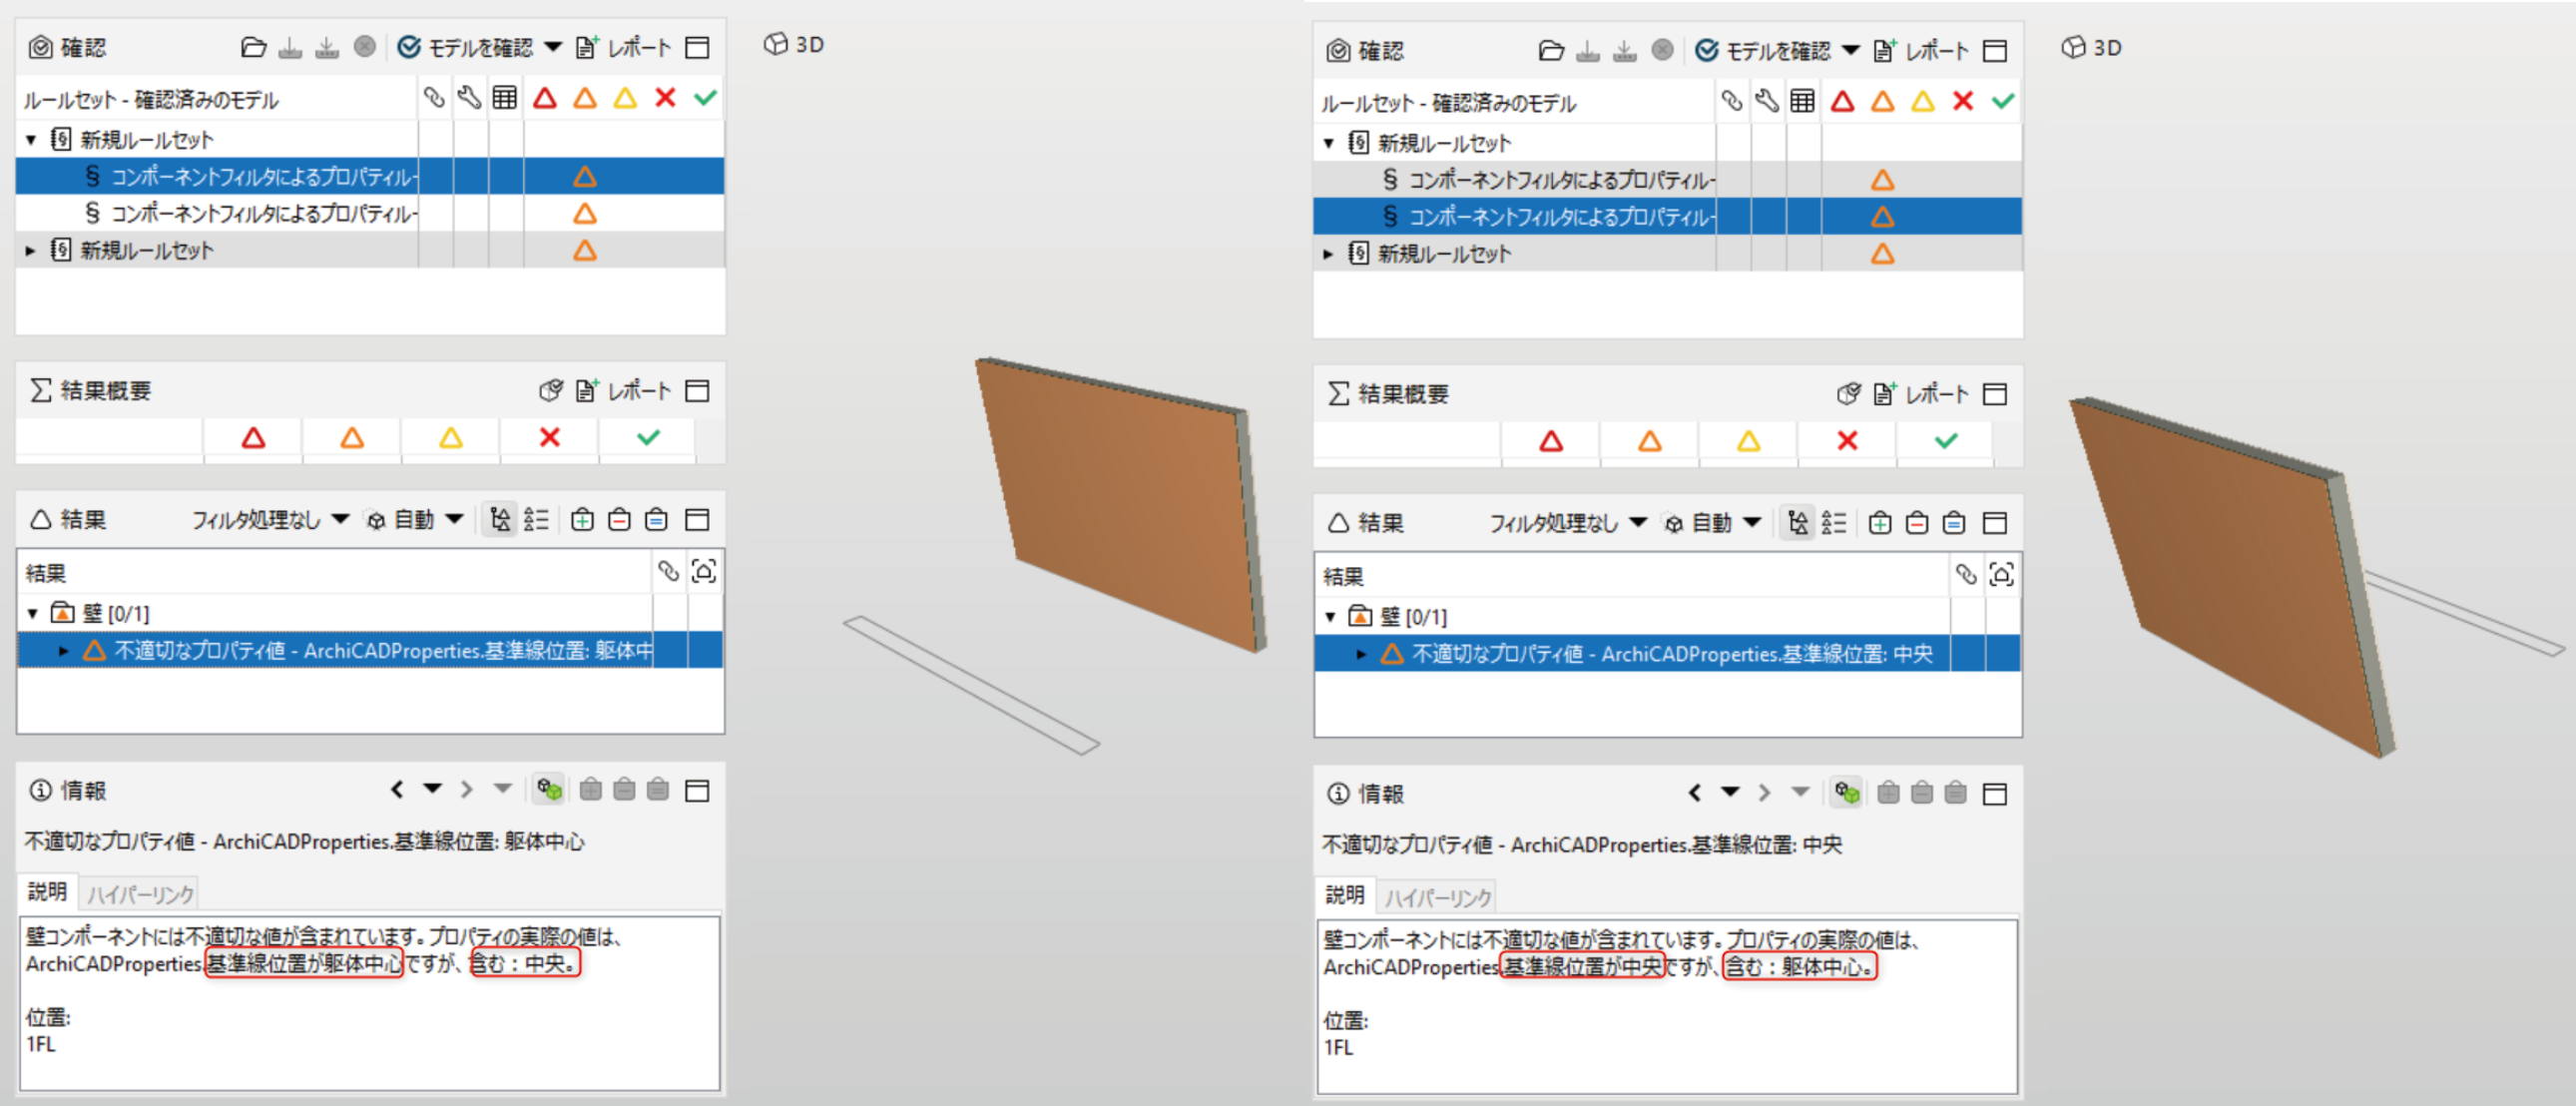Expand second 新規ルールセット in left ruleset tree
The width and height of the screenshot is (2576, 1106).
[31, 251]
